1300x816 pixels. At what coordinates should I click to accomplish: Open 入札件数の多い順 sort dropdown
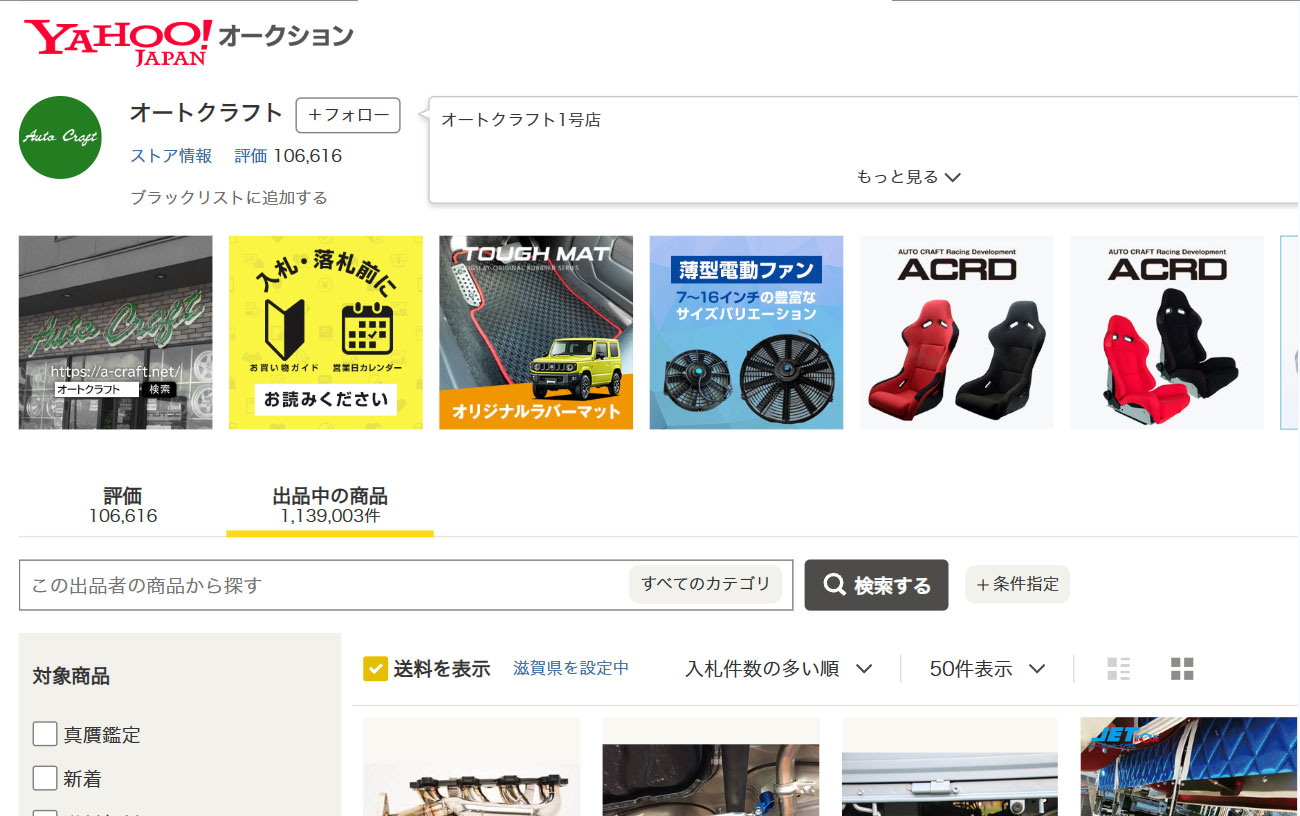779,669
